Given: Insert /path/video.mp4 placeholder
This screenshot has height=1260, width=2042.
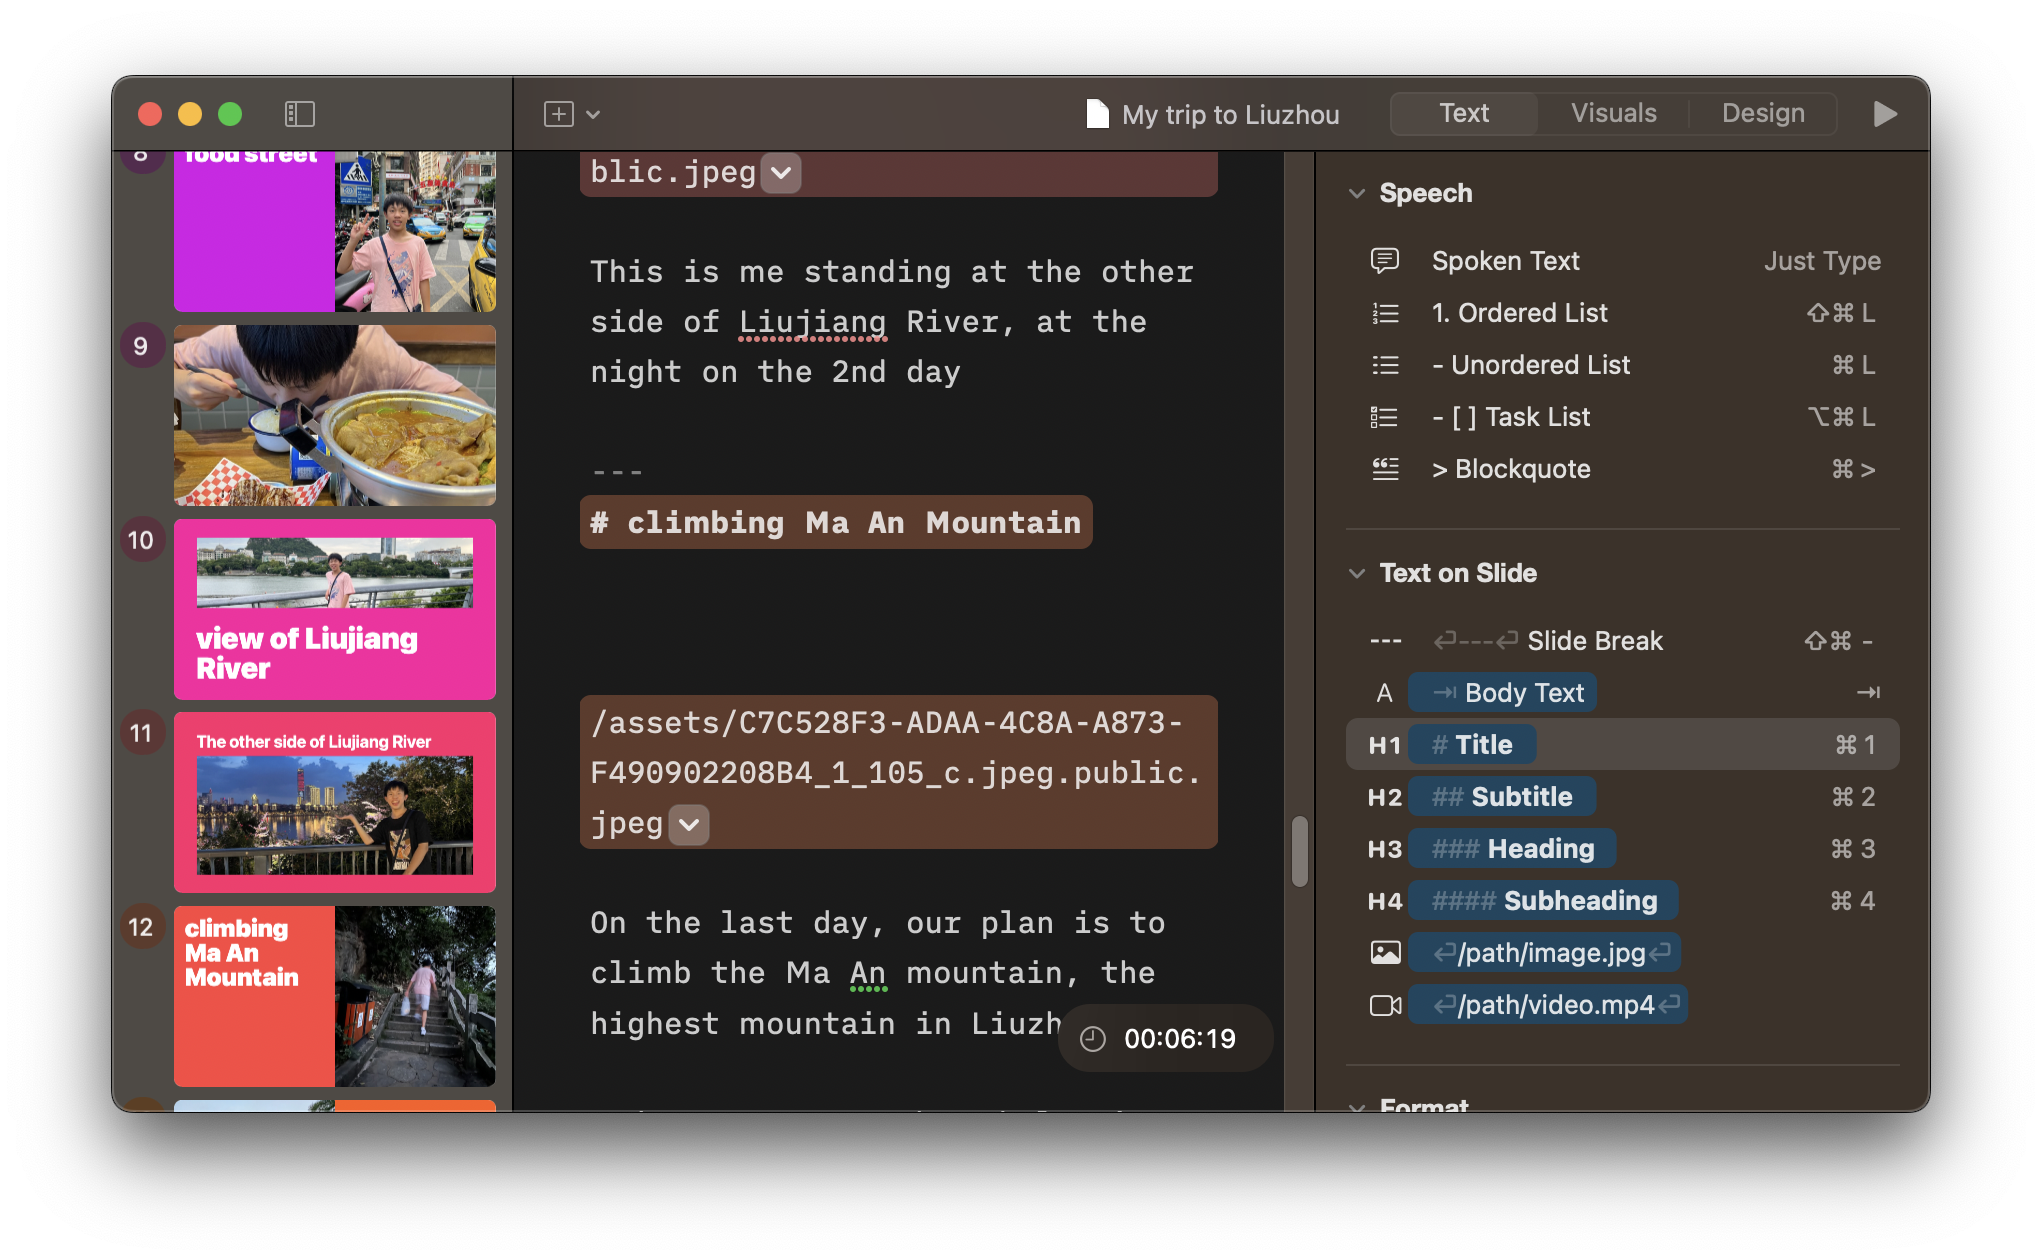Looking at the screenshot, I should point(1548,1005).
